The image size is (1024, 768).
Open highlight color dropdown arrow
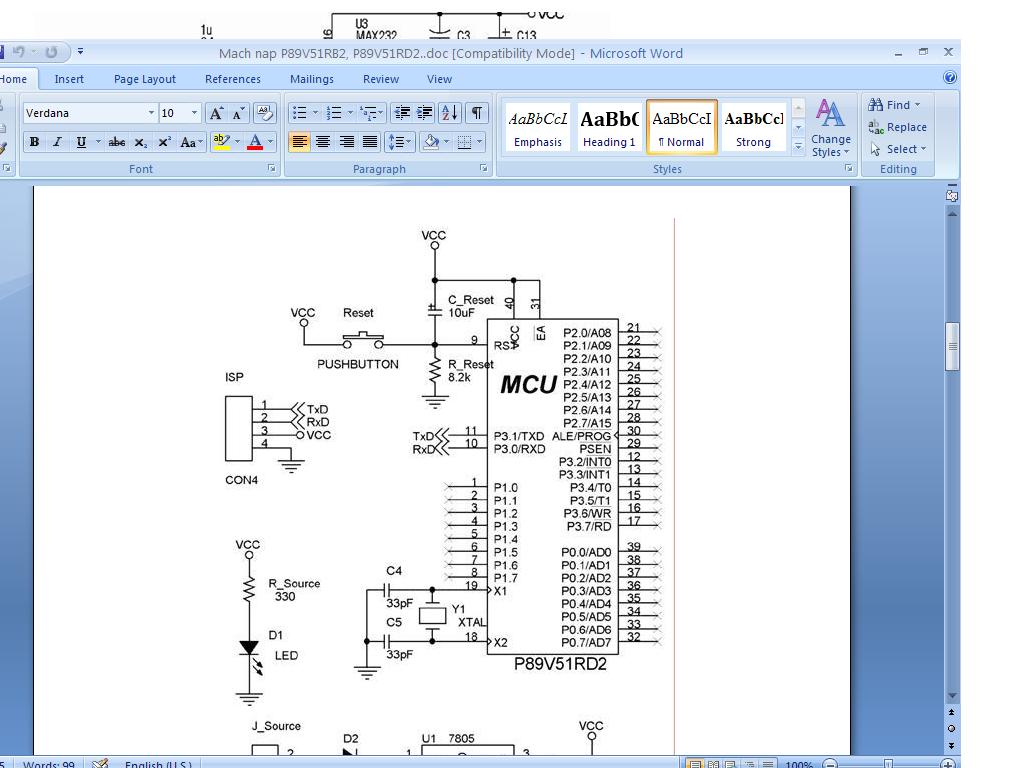[x=237, y=142]
